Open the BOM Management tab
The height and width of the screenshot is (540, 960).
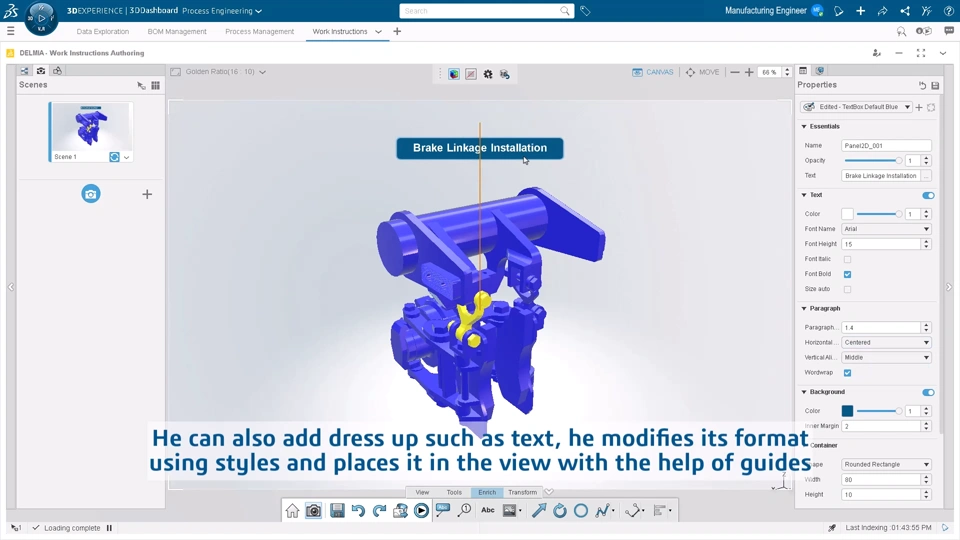[x=177, y=32]
